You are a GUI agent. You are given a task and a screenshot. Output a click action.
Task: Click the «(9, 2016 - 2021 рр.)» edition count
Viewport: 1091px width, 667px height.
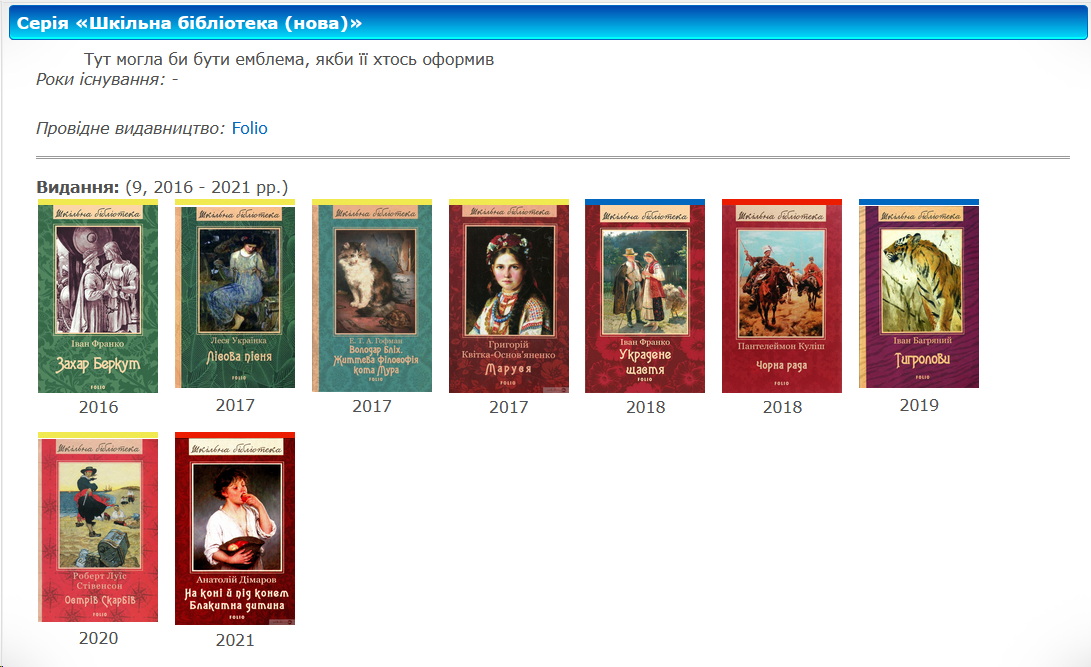(207, 187)
